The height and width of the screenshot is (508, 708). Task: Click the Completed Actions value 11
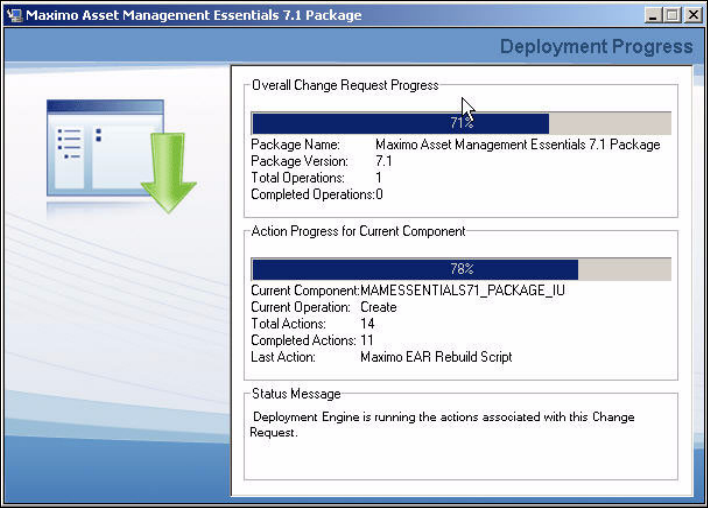(367, 340)
